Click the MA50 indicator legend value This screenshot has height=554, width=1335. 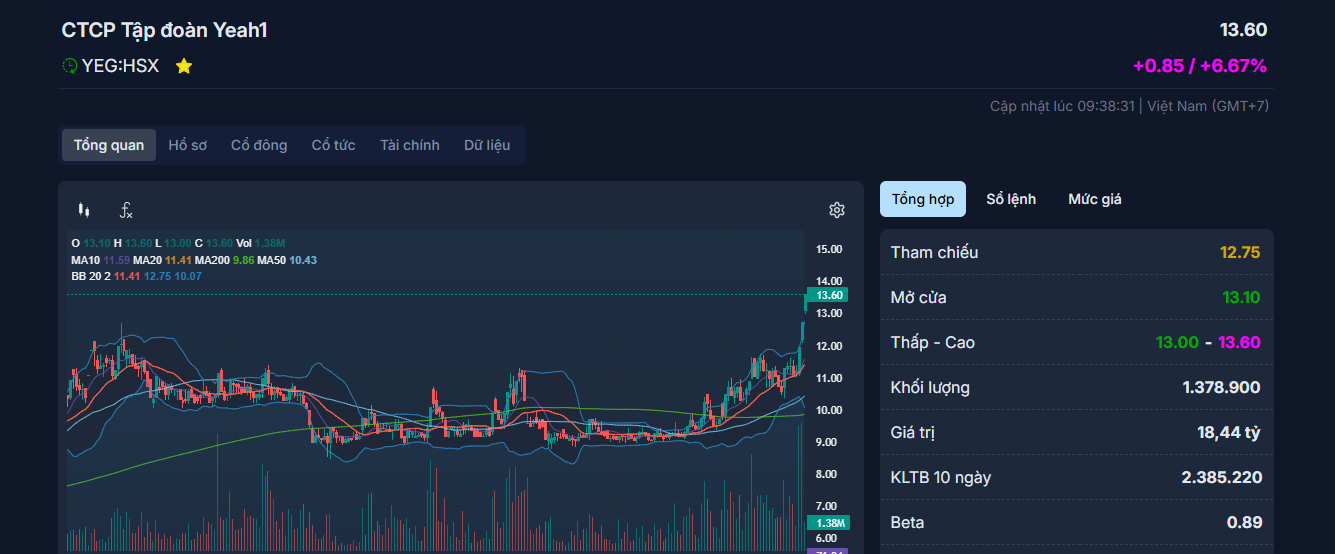point(303,260)
